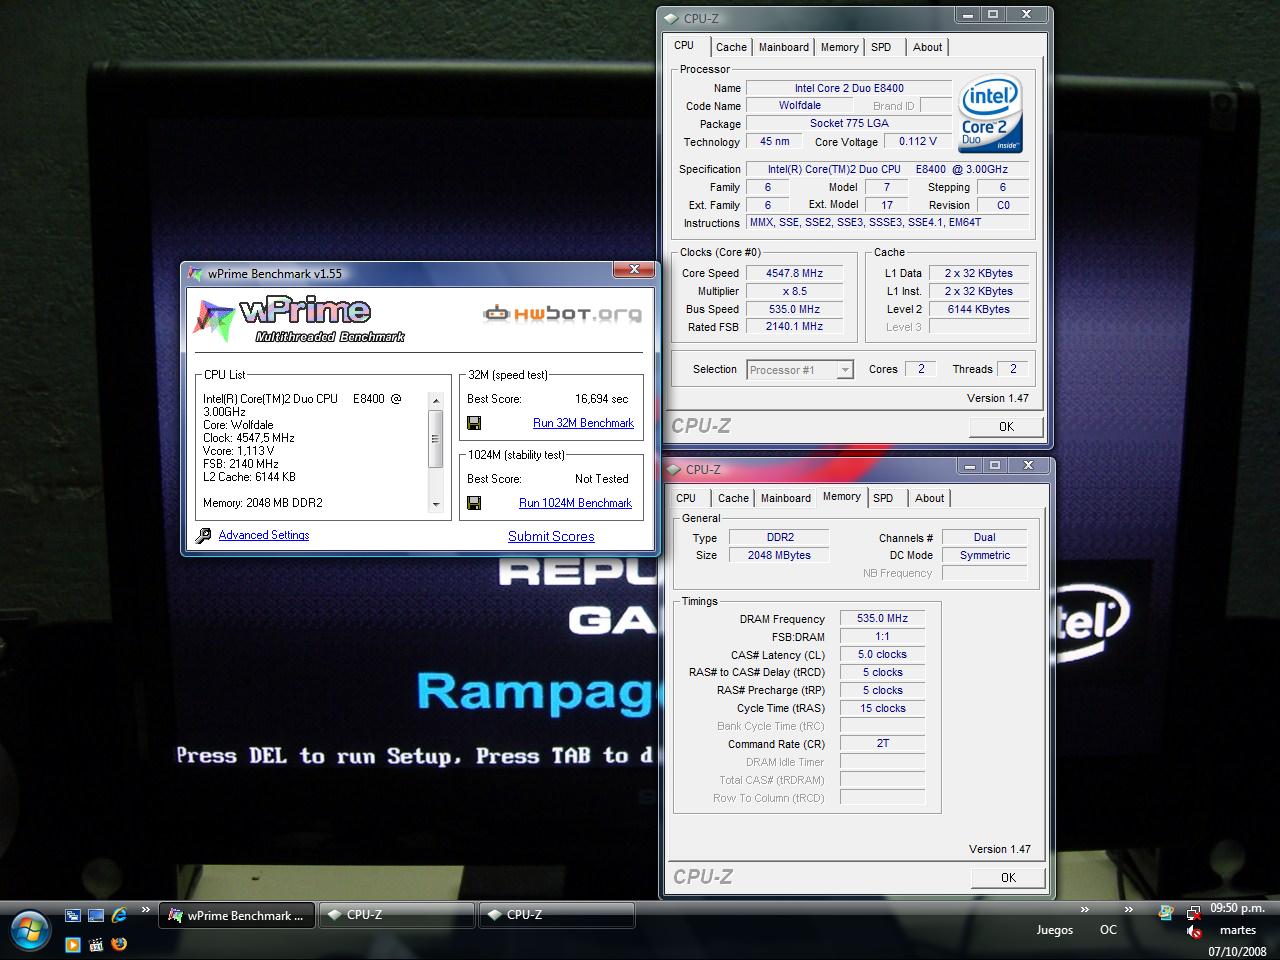The width and height of the screenshot is (1280, 960).
Task: Click the taskbar clock 09:50 p.m.
Action: point(1237,908)
